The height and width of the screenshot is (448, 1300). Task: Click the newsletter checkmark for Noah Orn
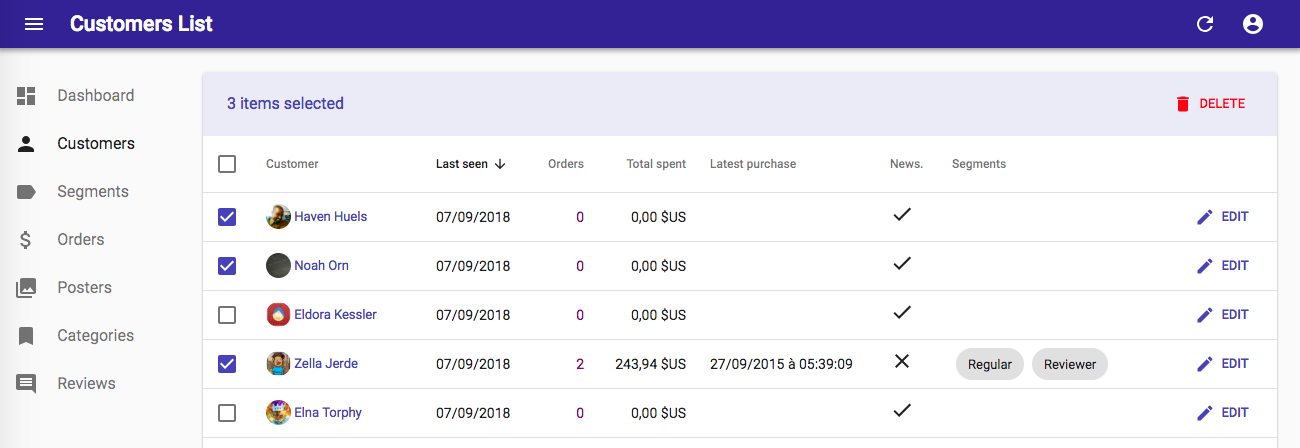[x=902, y=263]
